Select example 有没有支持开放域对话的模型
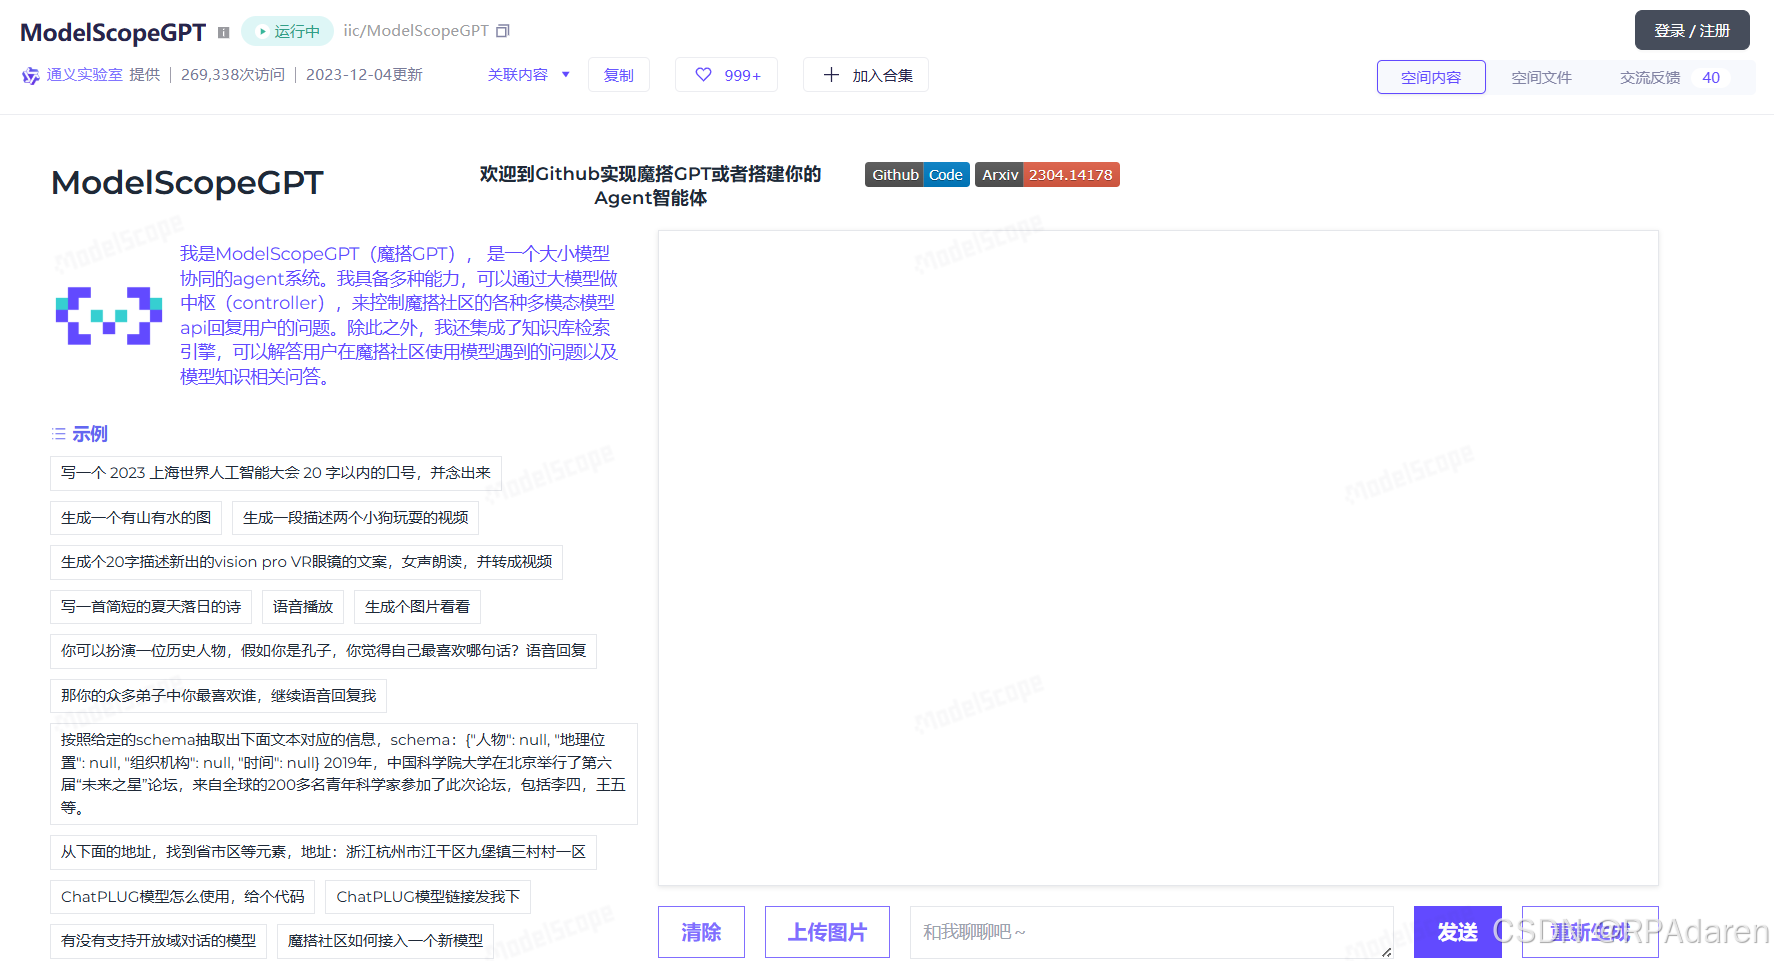The width and height of the screenshot is (1774, 961). click(x=158, y=941)
